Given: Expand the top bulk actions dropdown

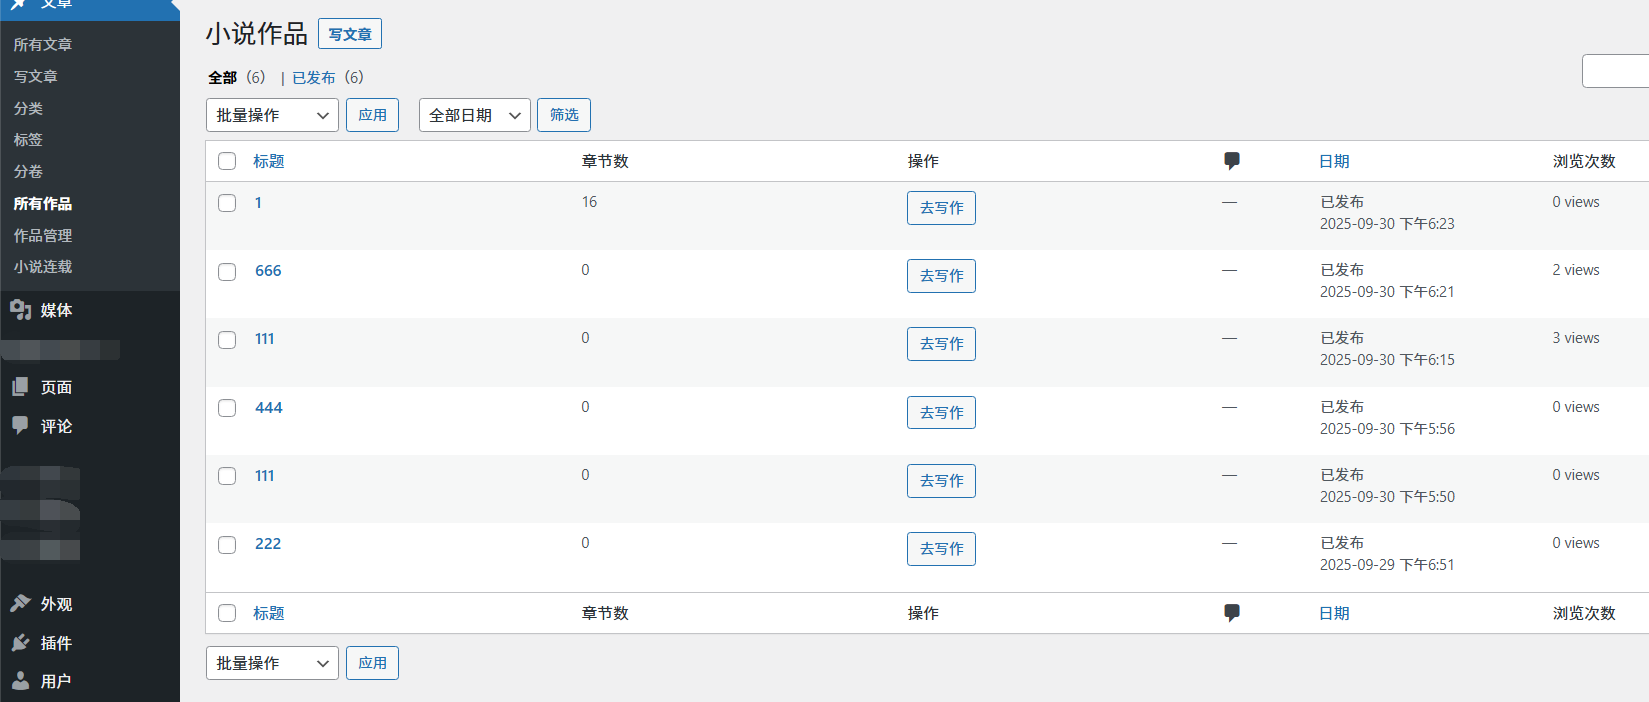Looking at the screenshot, I should [x=272, y=115].
